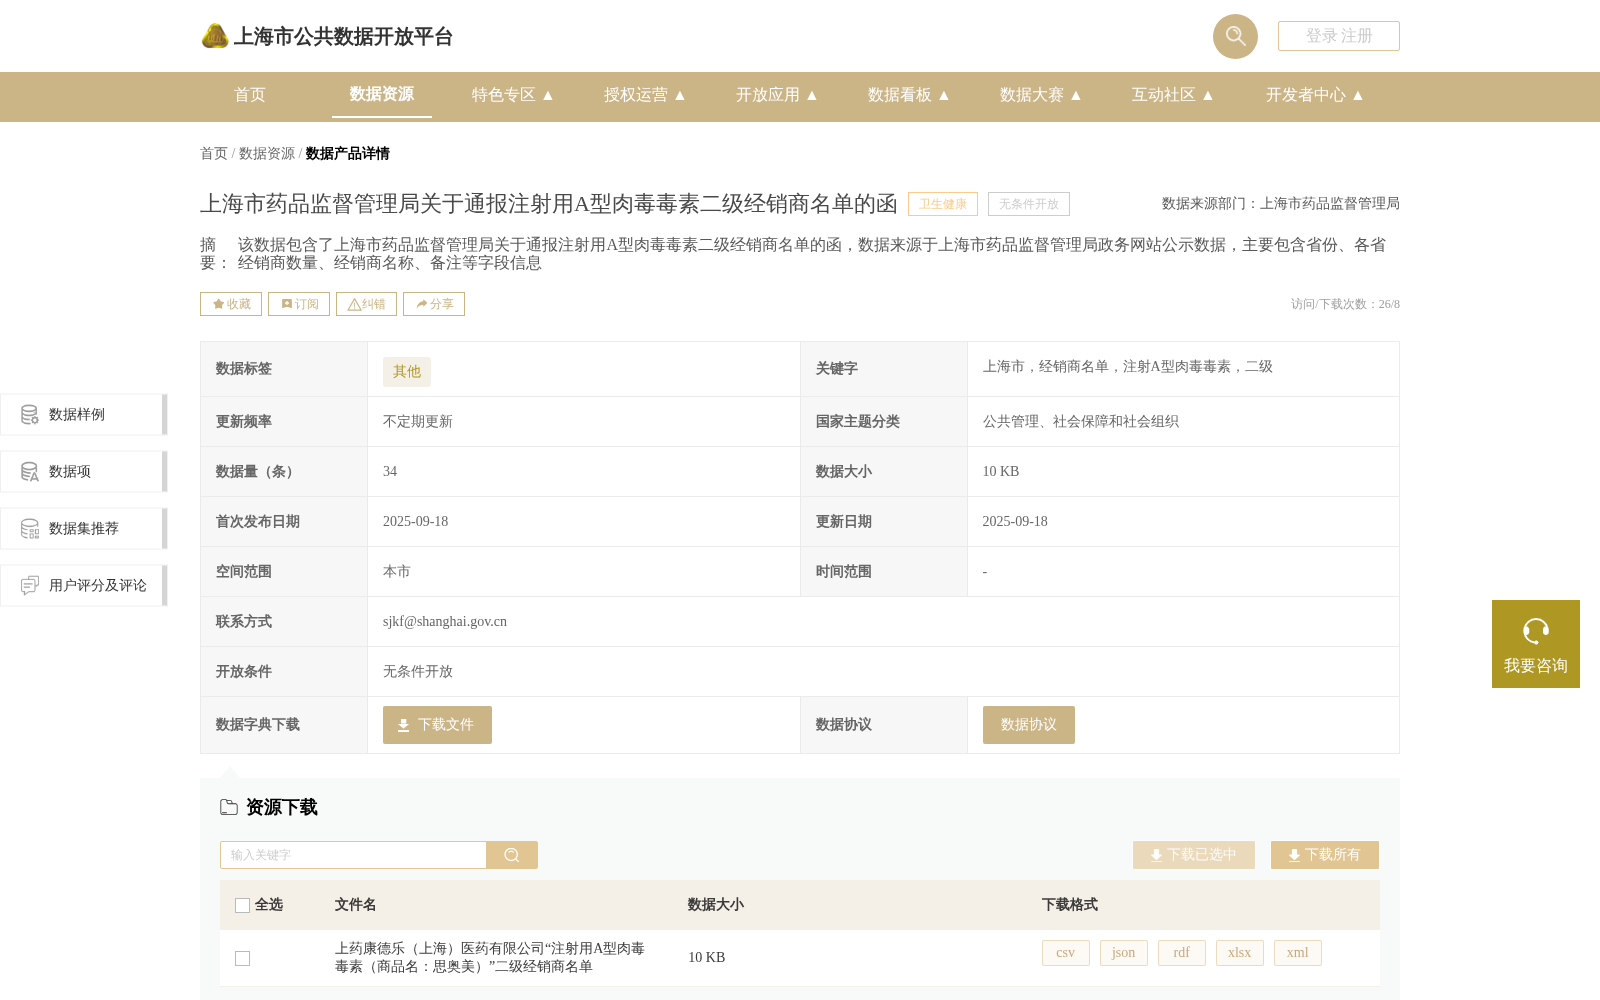Expand the 互动社区 menu
The height and width of the screenshot is (1000, 1600).
[x=1173, y=95]
